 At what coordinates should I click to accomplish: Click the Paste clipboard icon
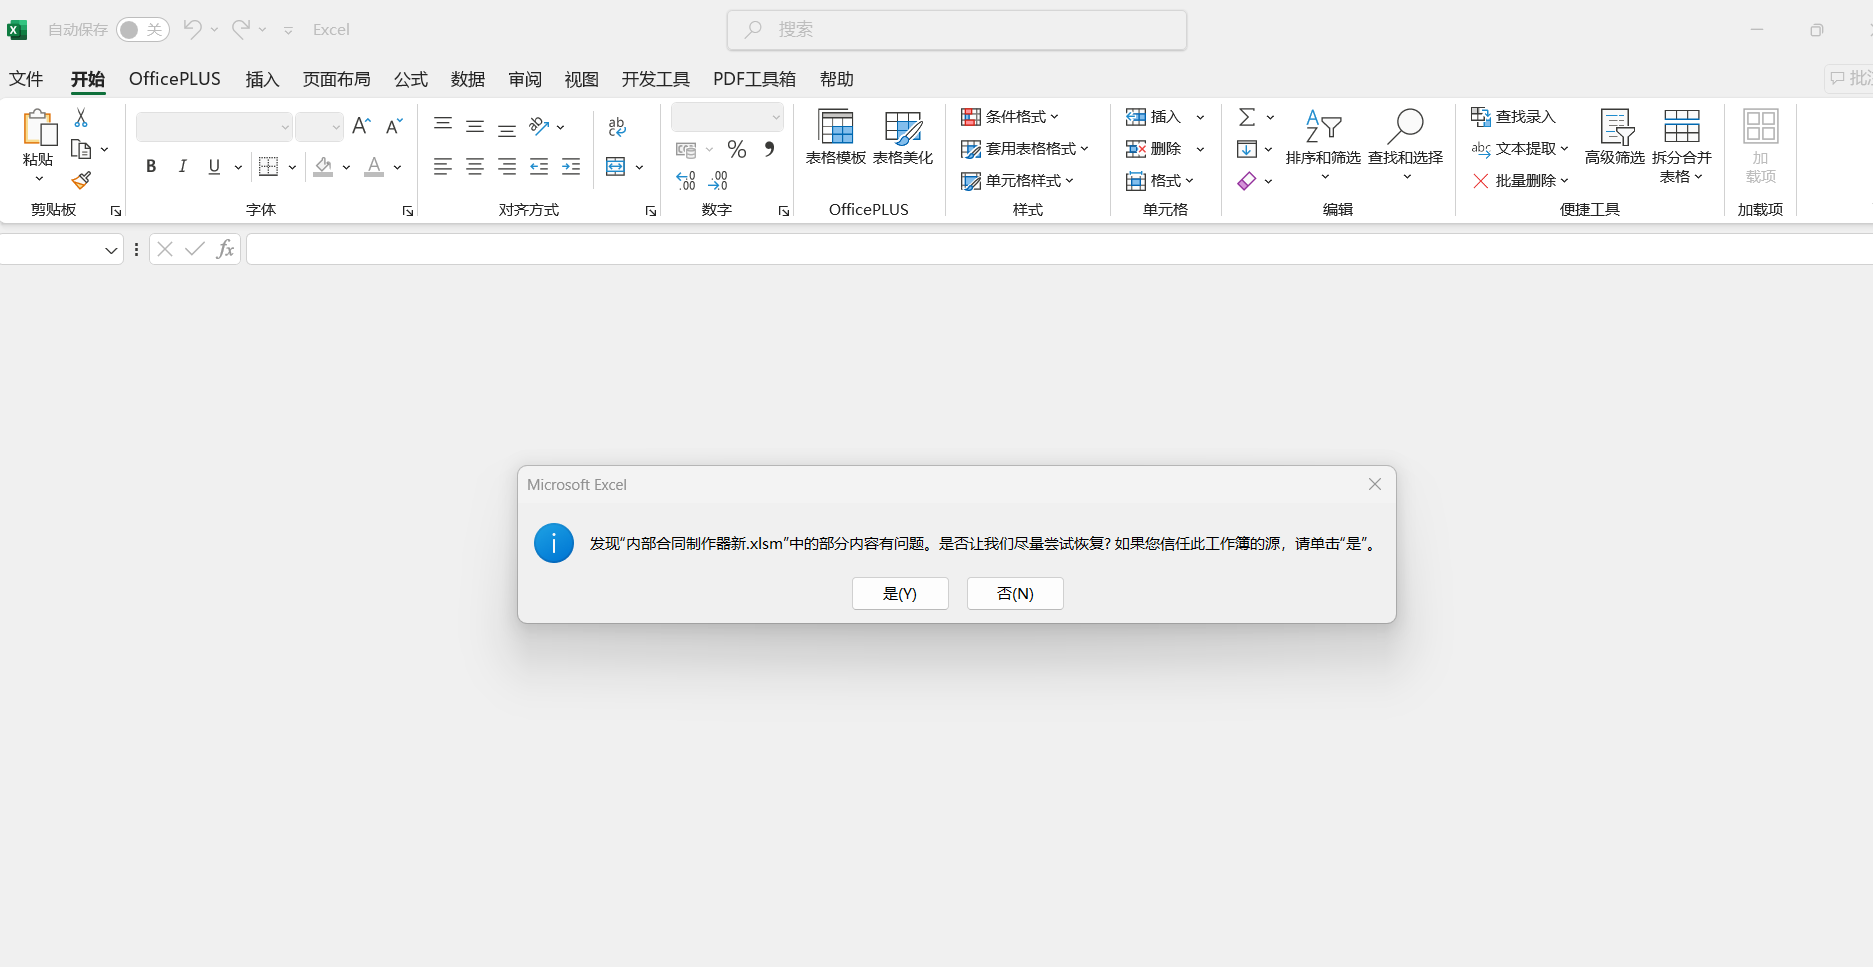click(39, 128)
